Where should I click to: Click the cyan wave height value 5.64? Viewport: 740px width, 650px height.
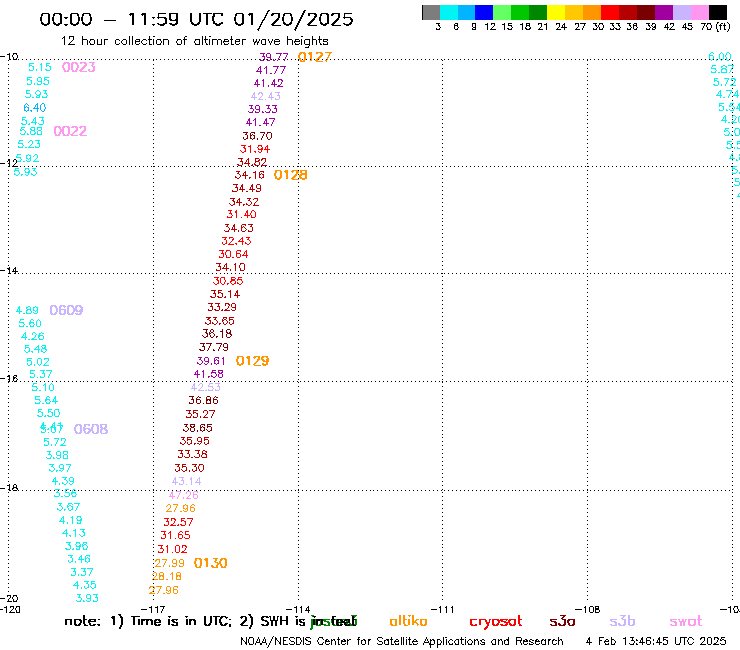[x=46, y=400]
